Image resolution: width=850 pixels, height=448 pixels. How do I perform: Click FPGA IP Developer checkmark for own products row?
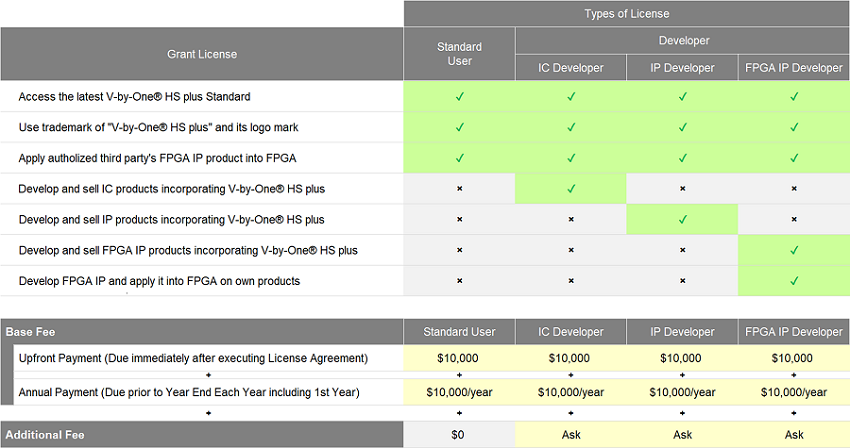pyautogui.click(x=794, y=281)
